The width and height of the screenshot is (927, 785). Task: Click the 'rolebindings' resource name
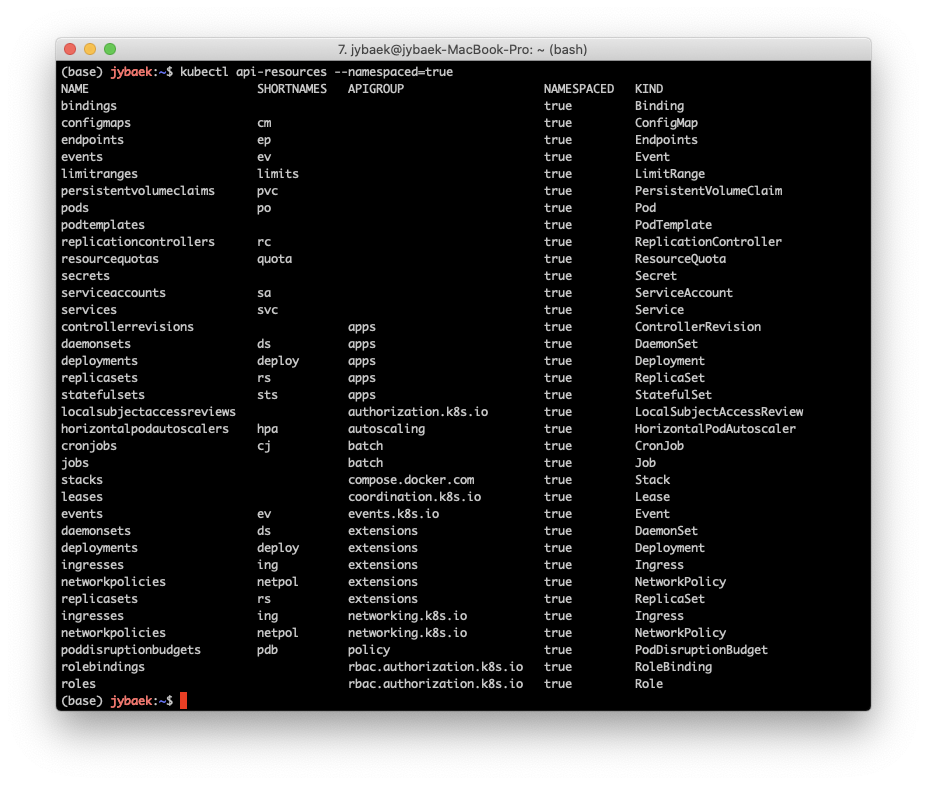(x=103, y=667)
